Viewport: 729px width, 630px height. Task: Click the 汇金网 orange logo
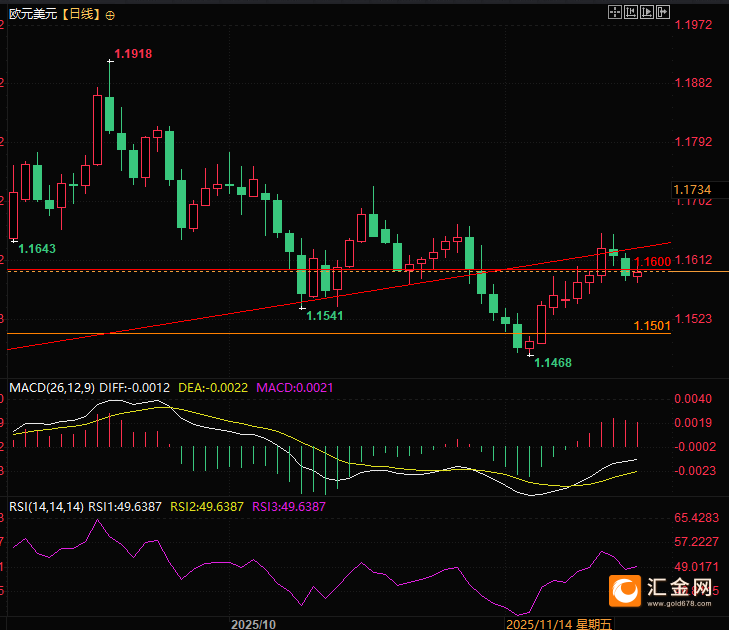pos(625,591)
